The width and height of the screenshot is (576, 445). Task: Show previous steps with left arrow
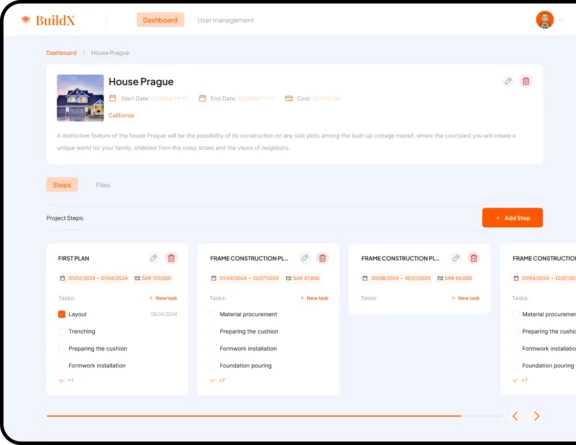point(515,416)
